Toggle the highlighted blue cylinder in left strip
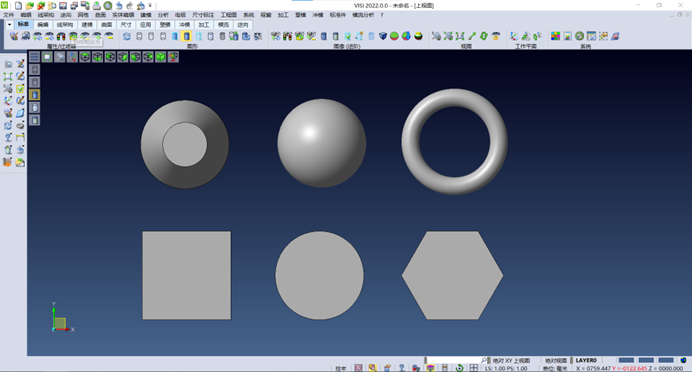The height and width of the screenshot is (372, 692). (x=34, y=95)
